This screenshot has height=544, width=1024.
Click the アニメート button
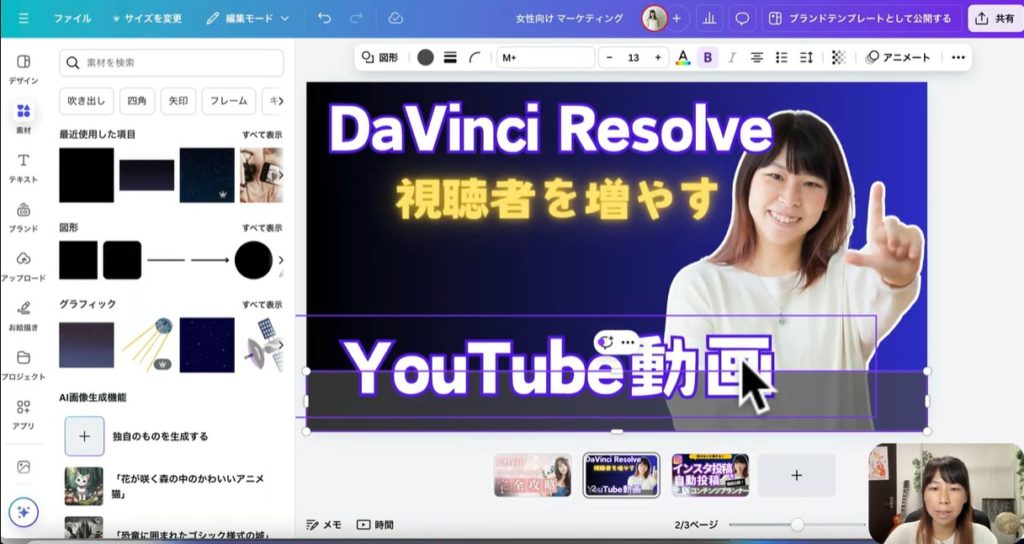[899, 58]
